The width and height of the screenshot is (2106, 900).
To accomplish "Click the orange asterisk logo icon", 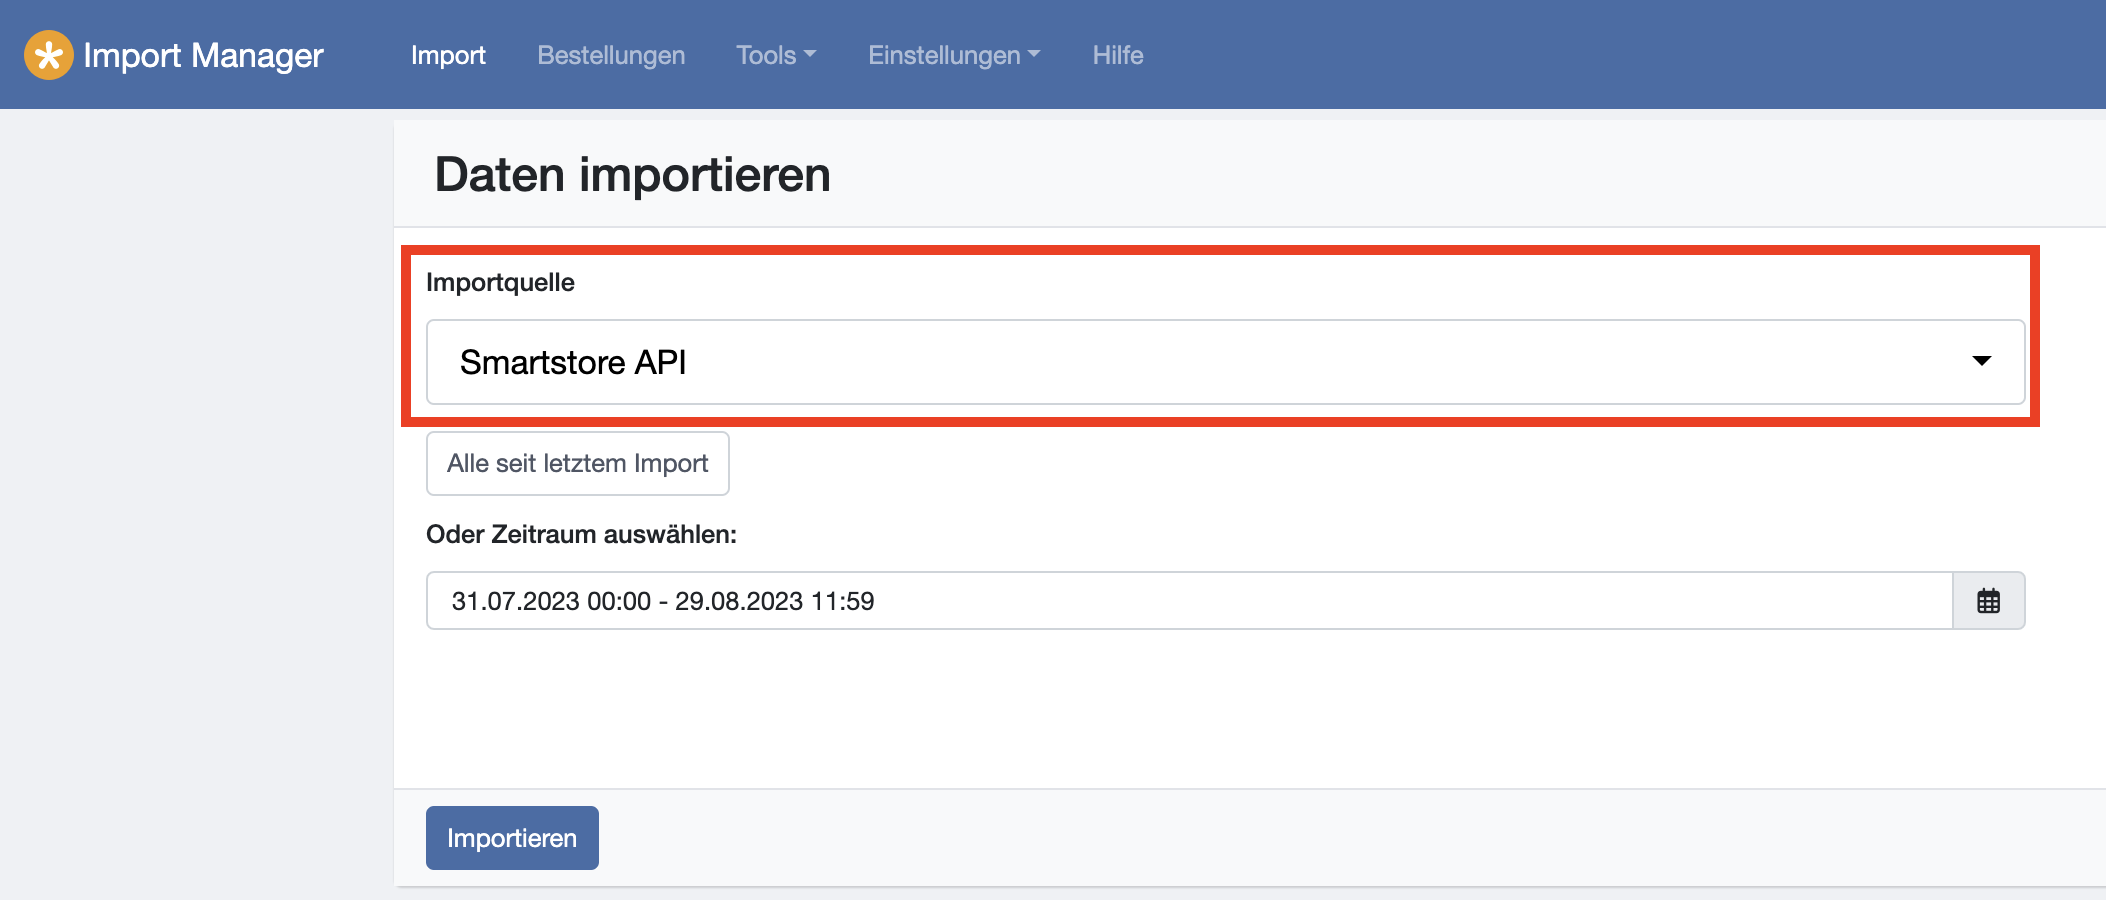I will click(48, 55).
